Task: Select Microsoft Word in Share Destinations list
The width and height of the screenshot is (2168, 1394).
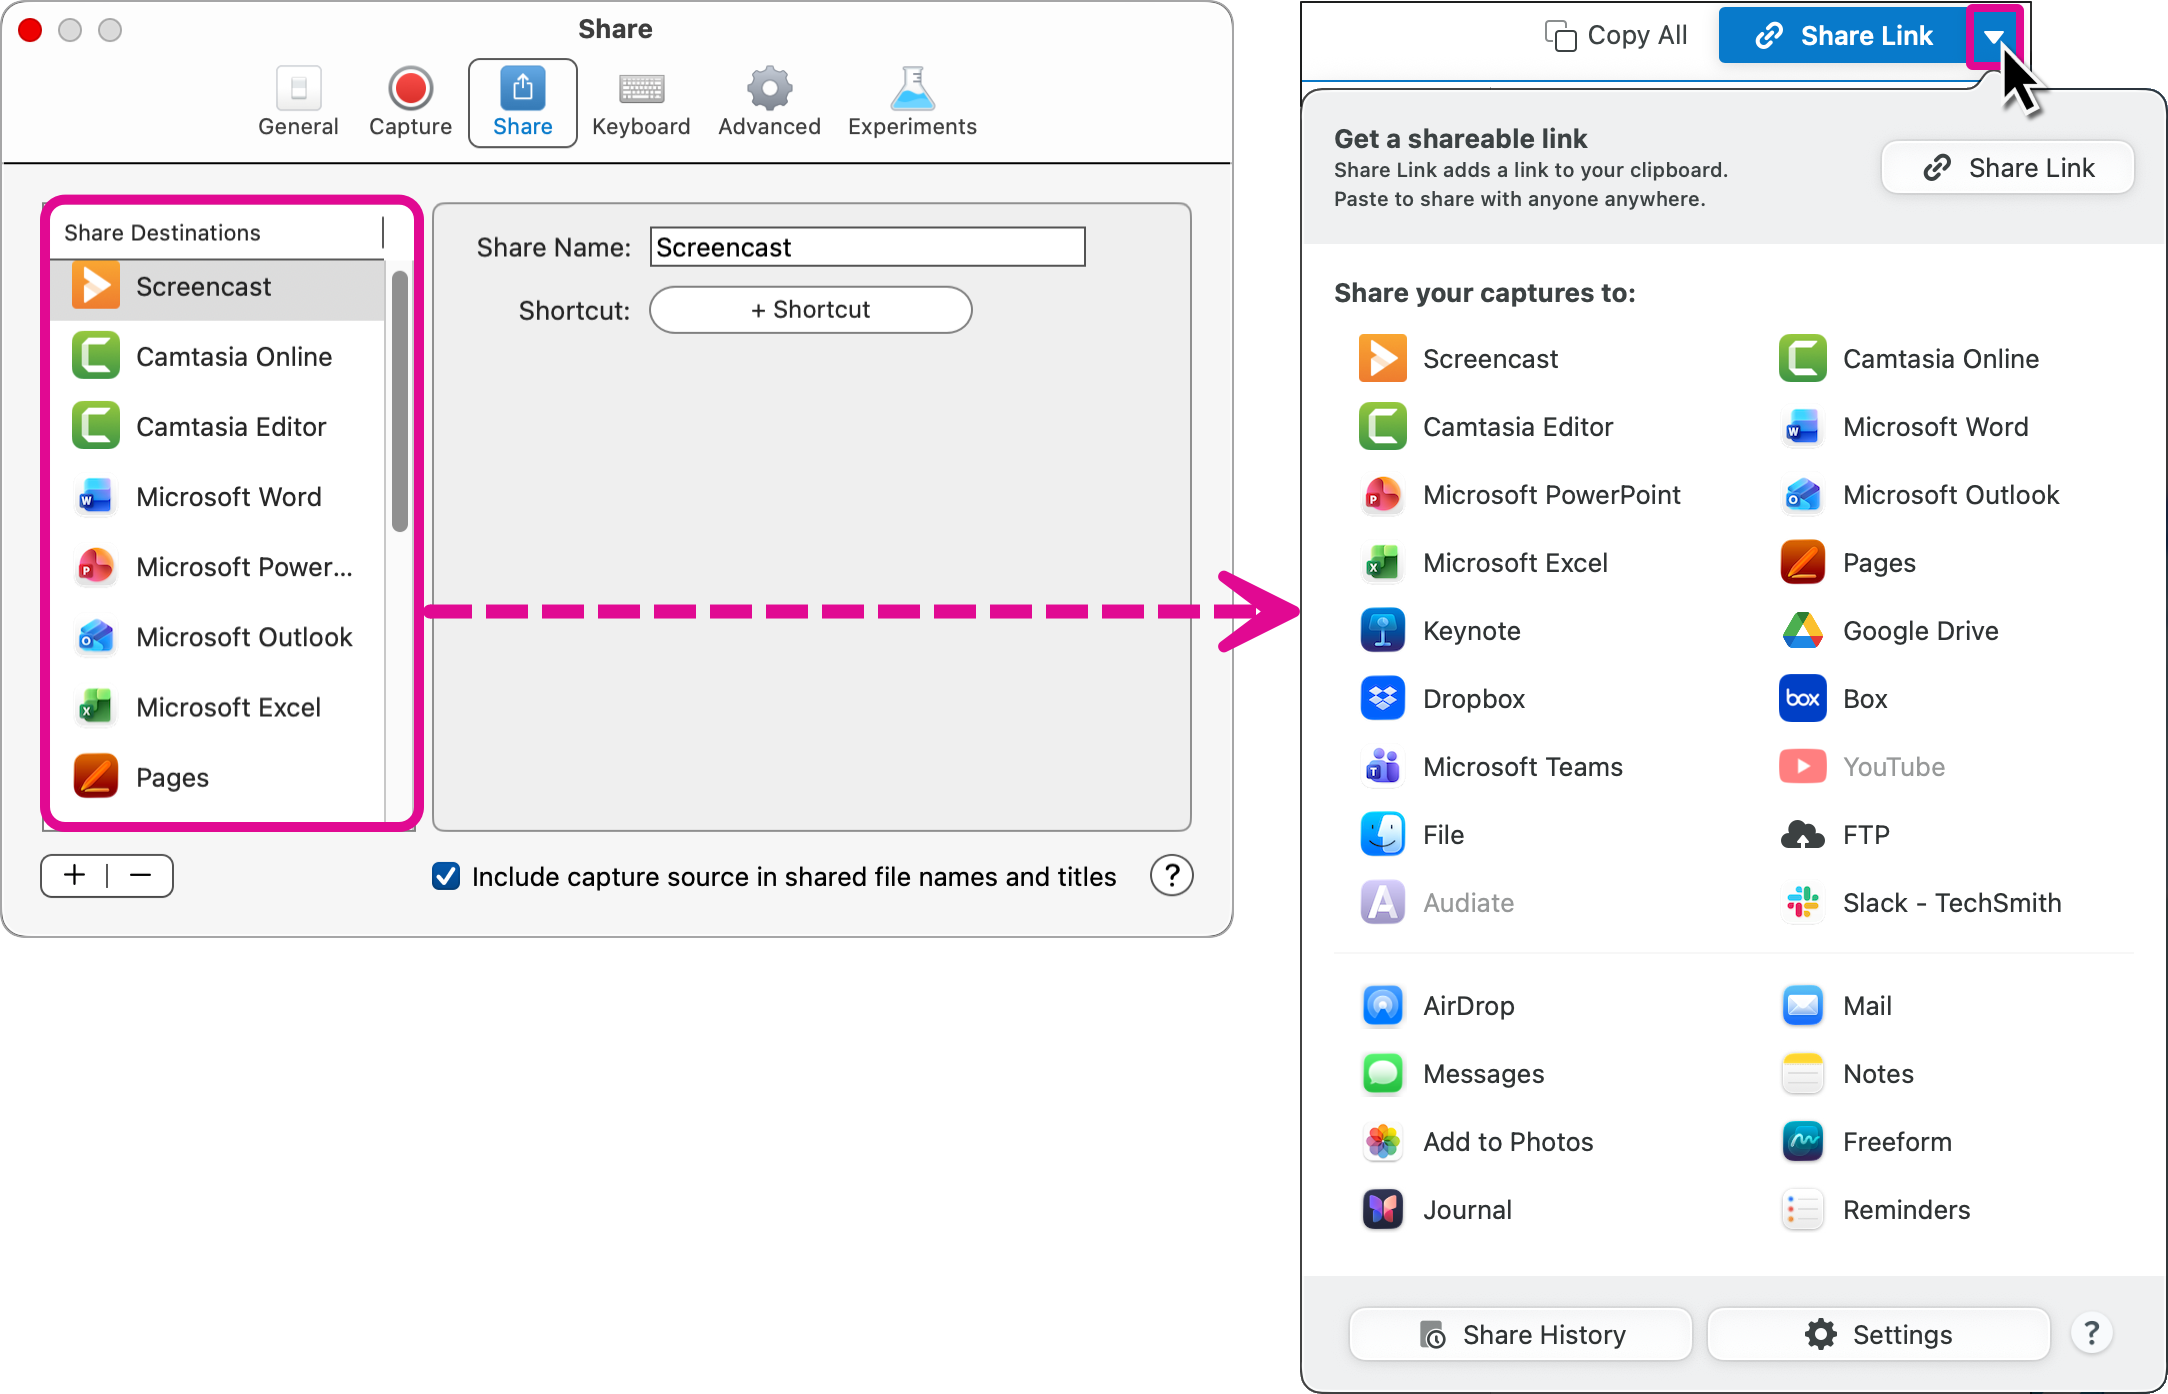Action: point(218,497)
